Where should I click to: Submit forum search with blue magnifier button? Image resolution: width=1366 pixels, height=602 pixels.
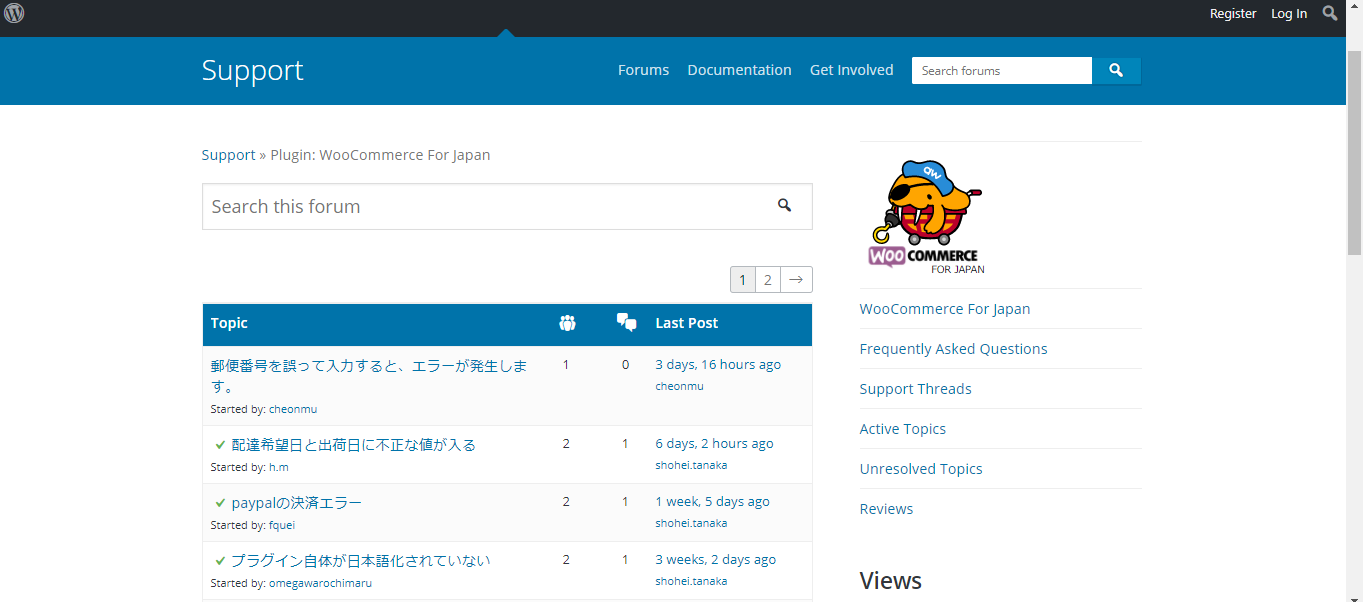click(1116, 71)
